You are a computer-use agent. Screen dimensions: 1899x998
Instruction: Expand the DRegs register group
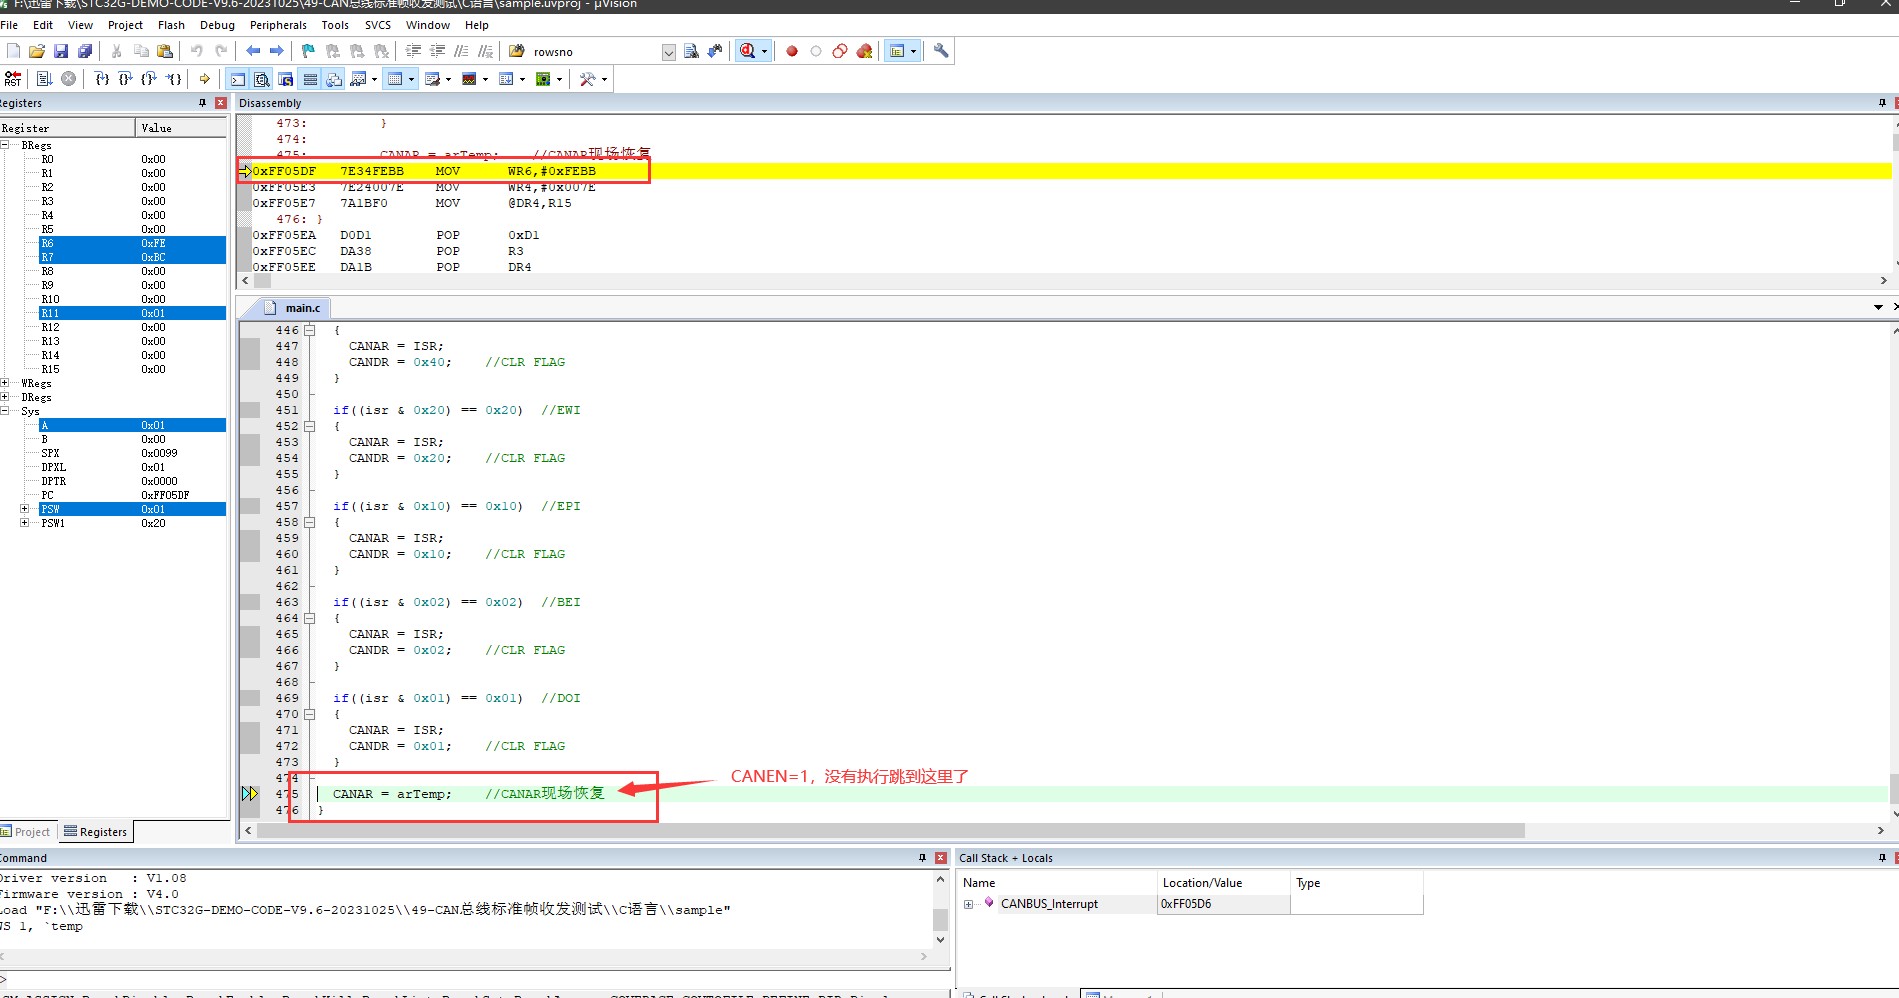click(5, 397)
